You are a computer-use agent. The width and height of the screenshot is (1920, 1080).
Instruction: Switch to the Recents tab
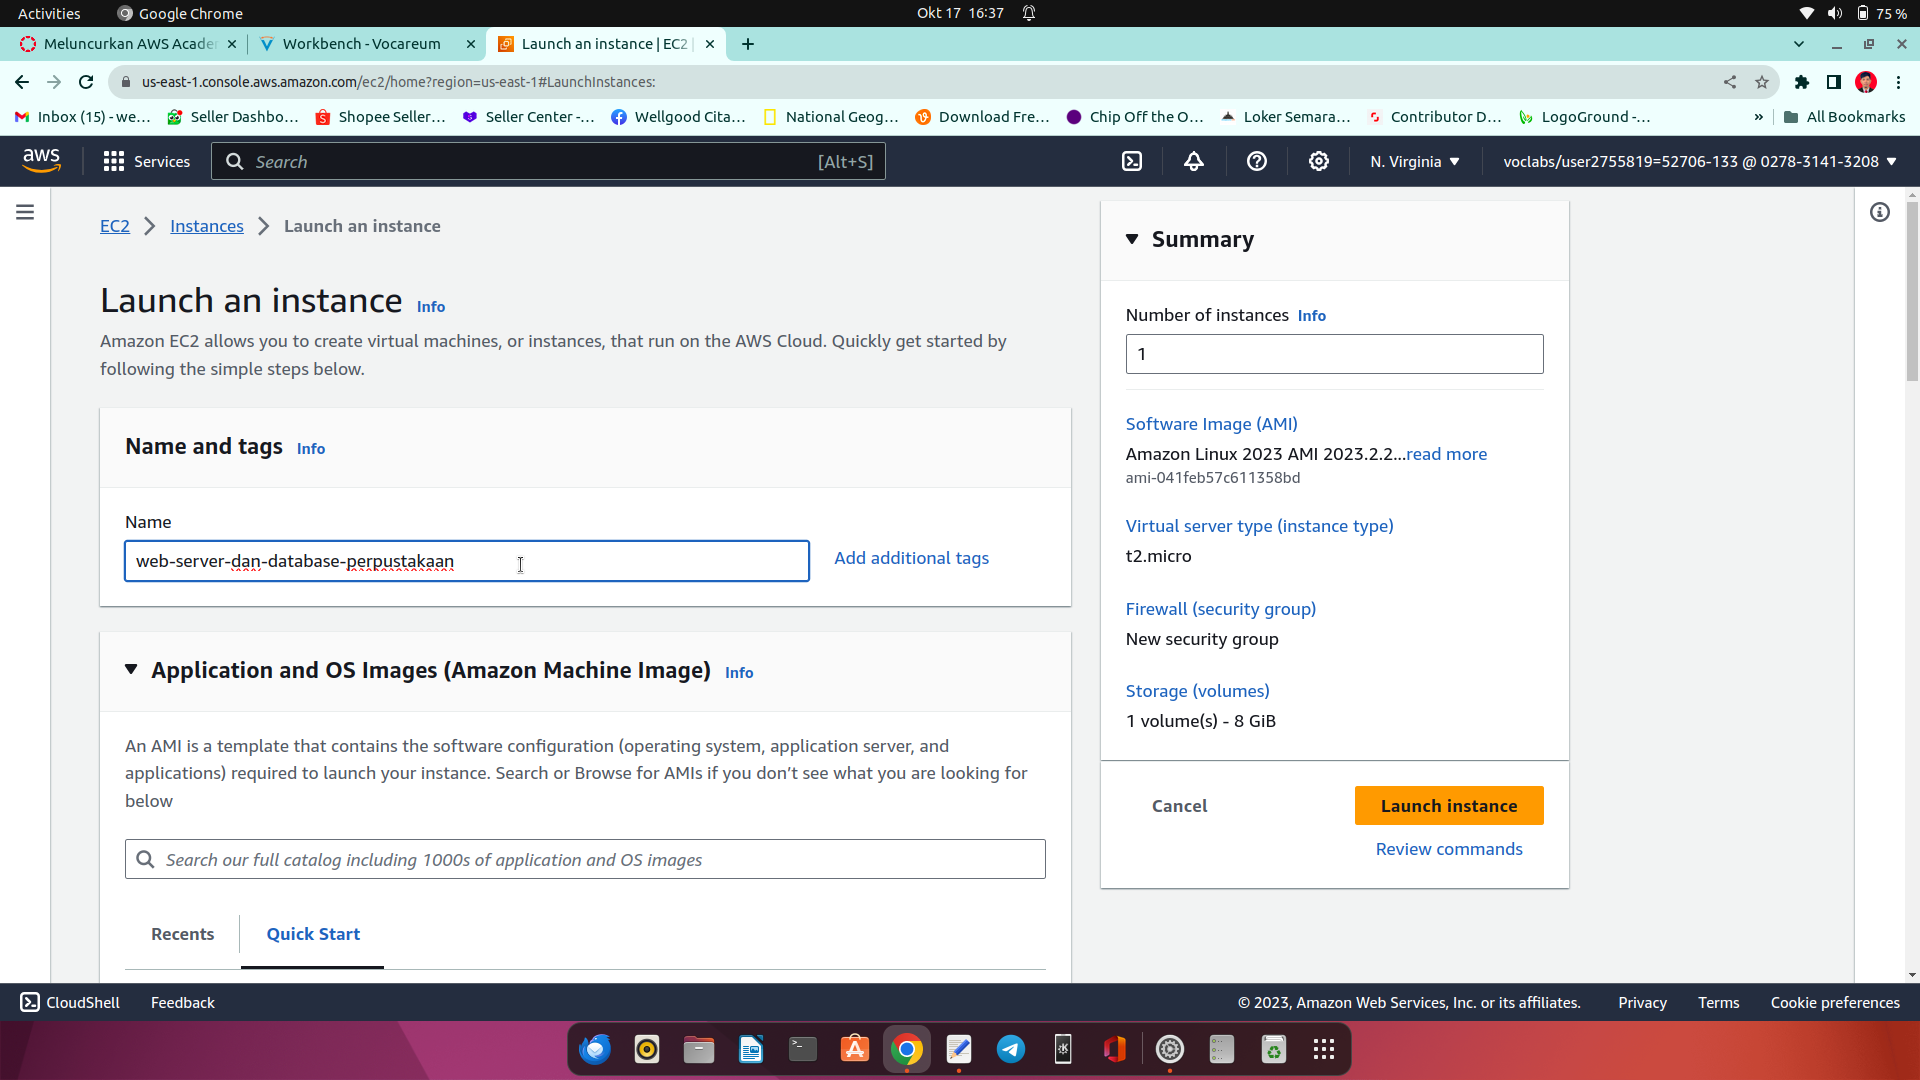tap(182, 934)
